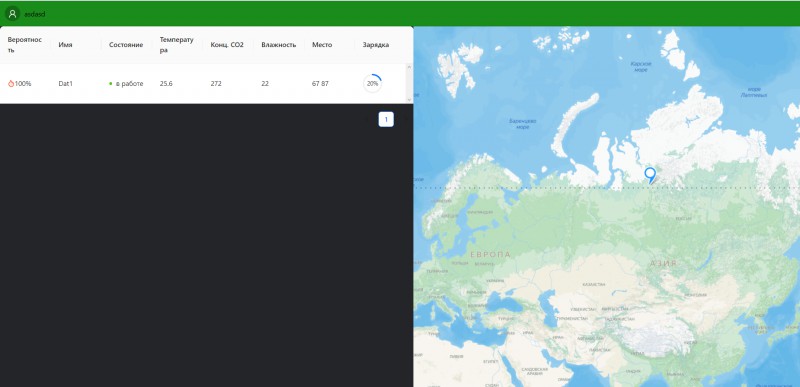Click the АЗИЯ label on map
This screenshot has height=387, width=800.
pyautogui.click(x=663, y=263)
